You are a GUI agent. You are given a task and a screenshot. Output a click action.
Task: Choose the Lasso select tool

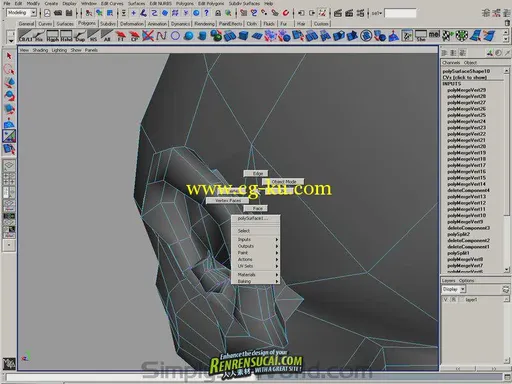pyautogui.click(x=9, y=69)
